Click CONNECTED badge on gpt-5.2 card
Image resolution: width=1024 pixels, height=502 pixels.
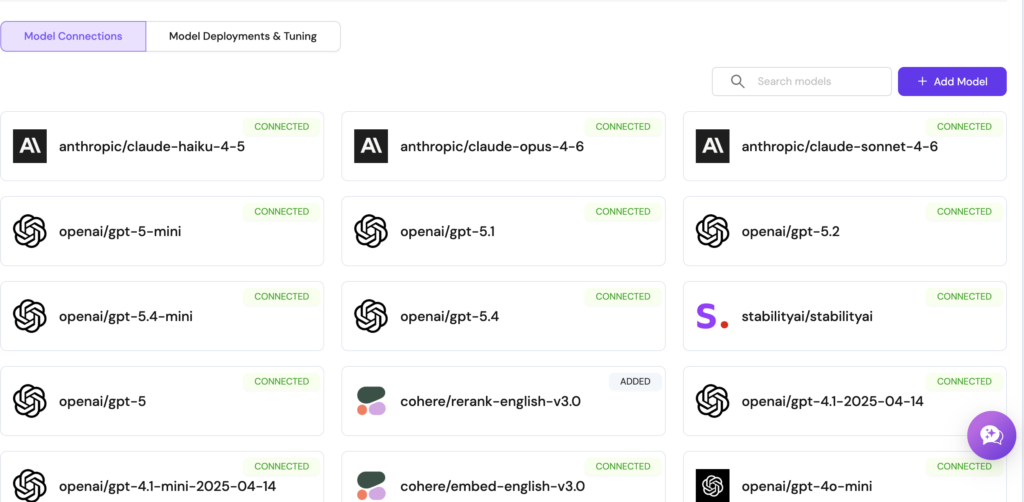pyautogui.click(x=964, y=212)
